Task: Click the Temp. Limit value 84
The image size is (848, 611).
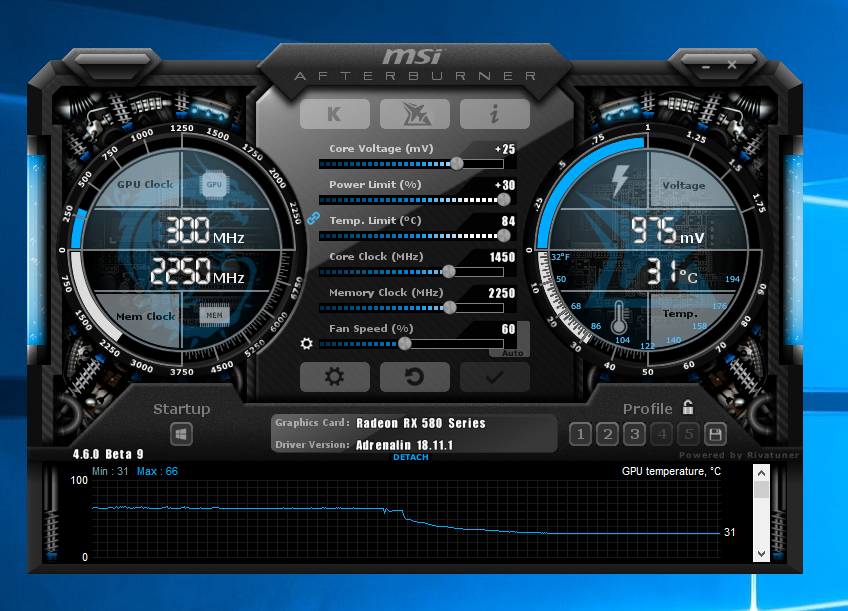Action: [x=508, y=221]
